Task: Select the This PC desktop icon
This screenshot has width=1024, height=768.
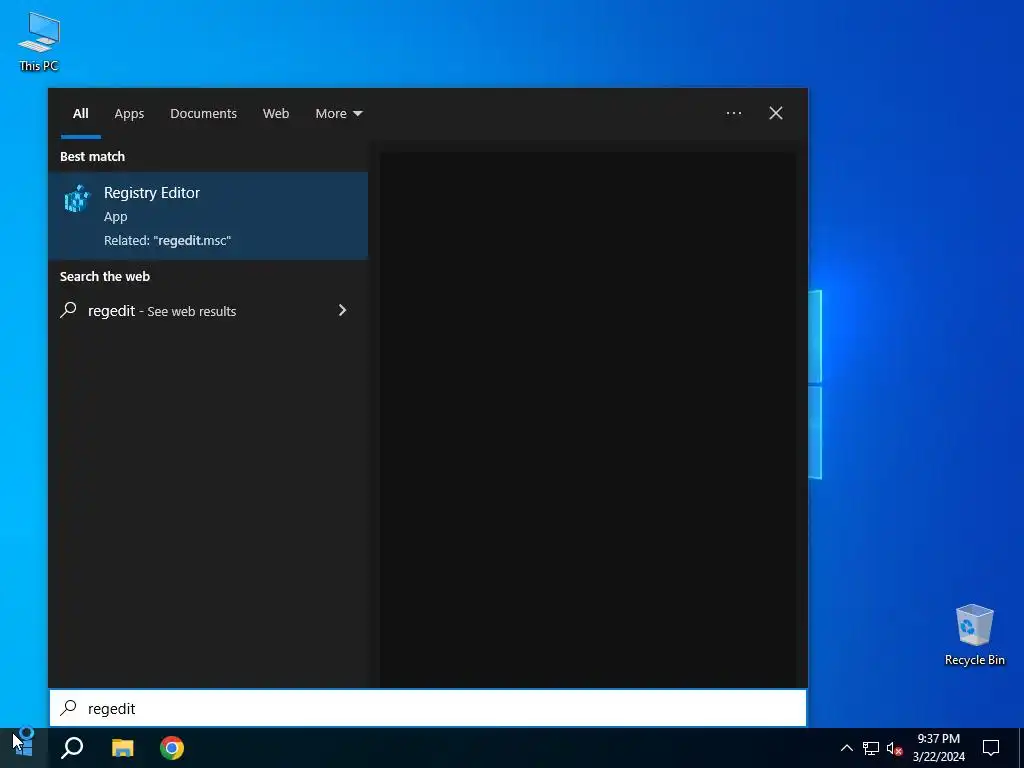Action: coord(39,42)
